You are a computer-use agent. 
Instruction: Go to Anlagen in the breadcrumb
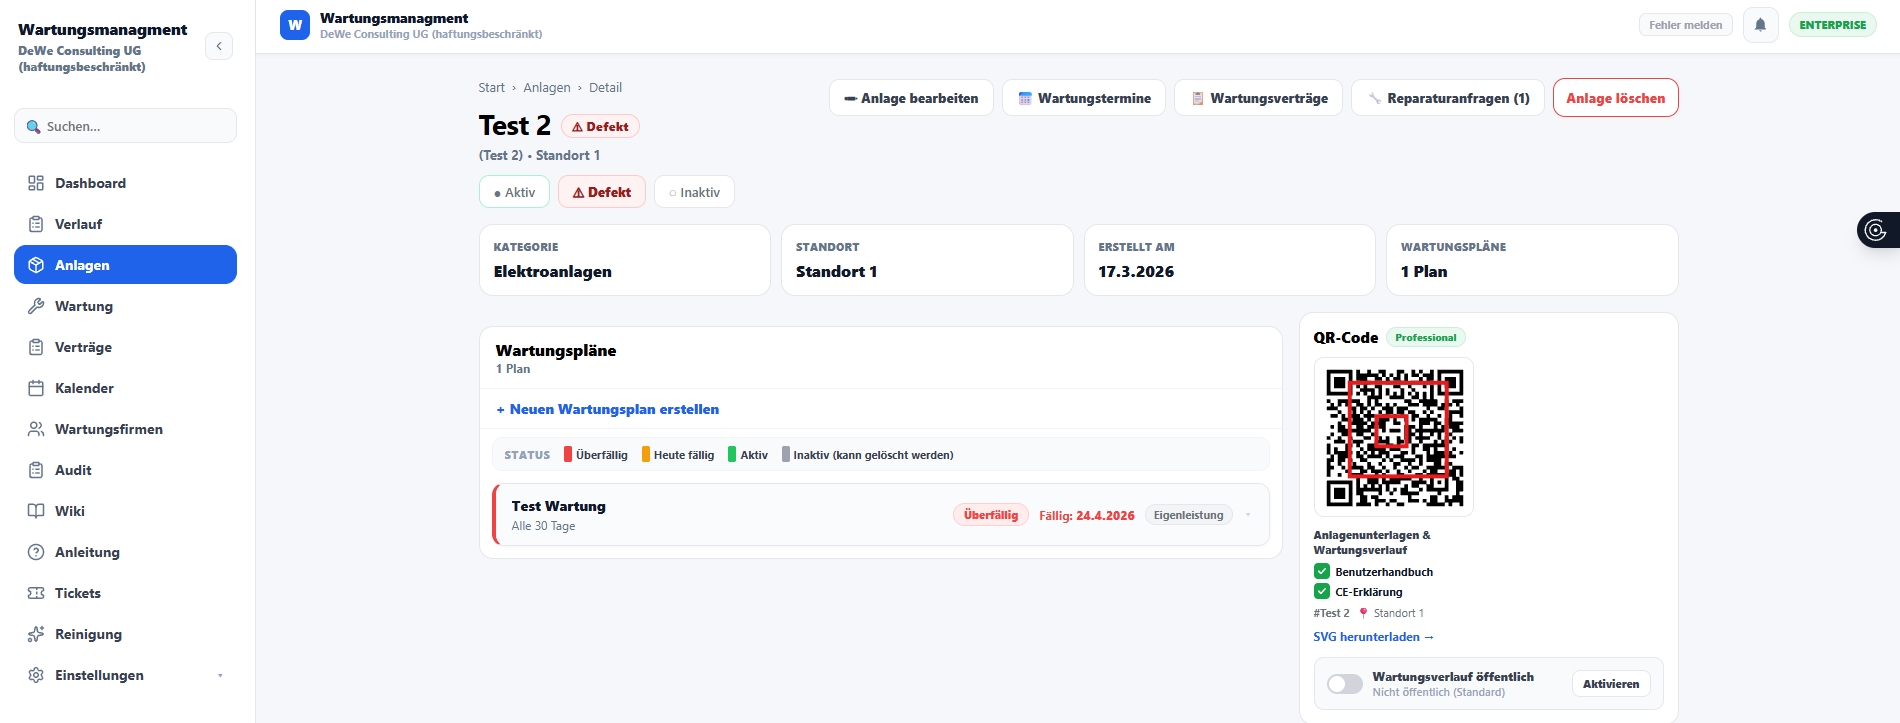(547, 88)
